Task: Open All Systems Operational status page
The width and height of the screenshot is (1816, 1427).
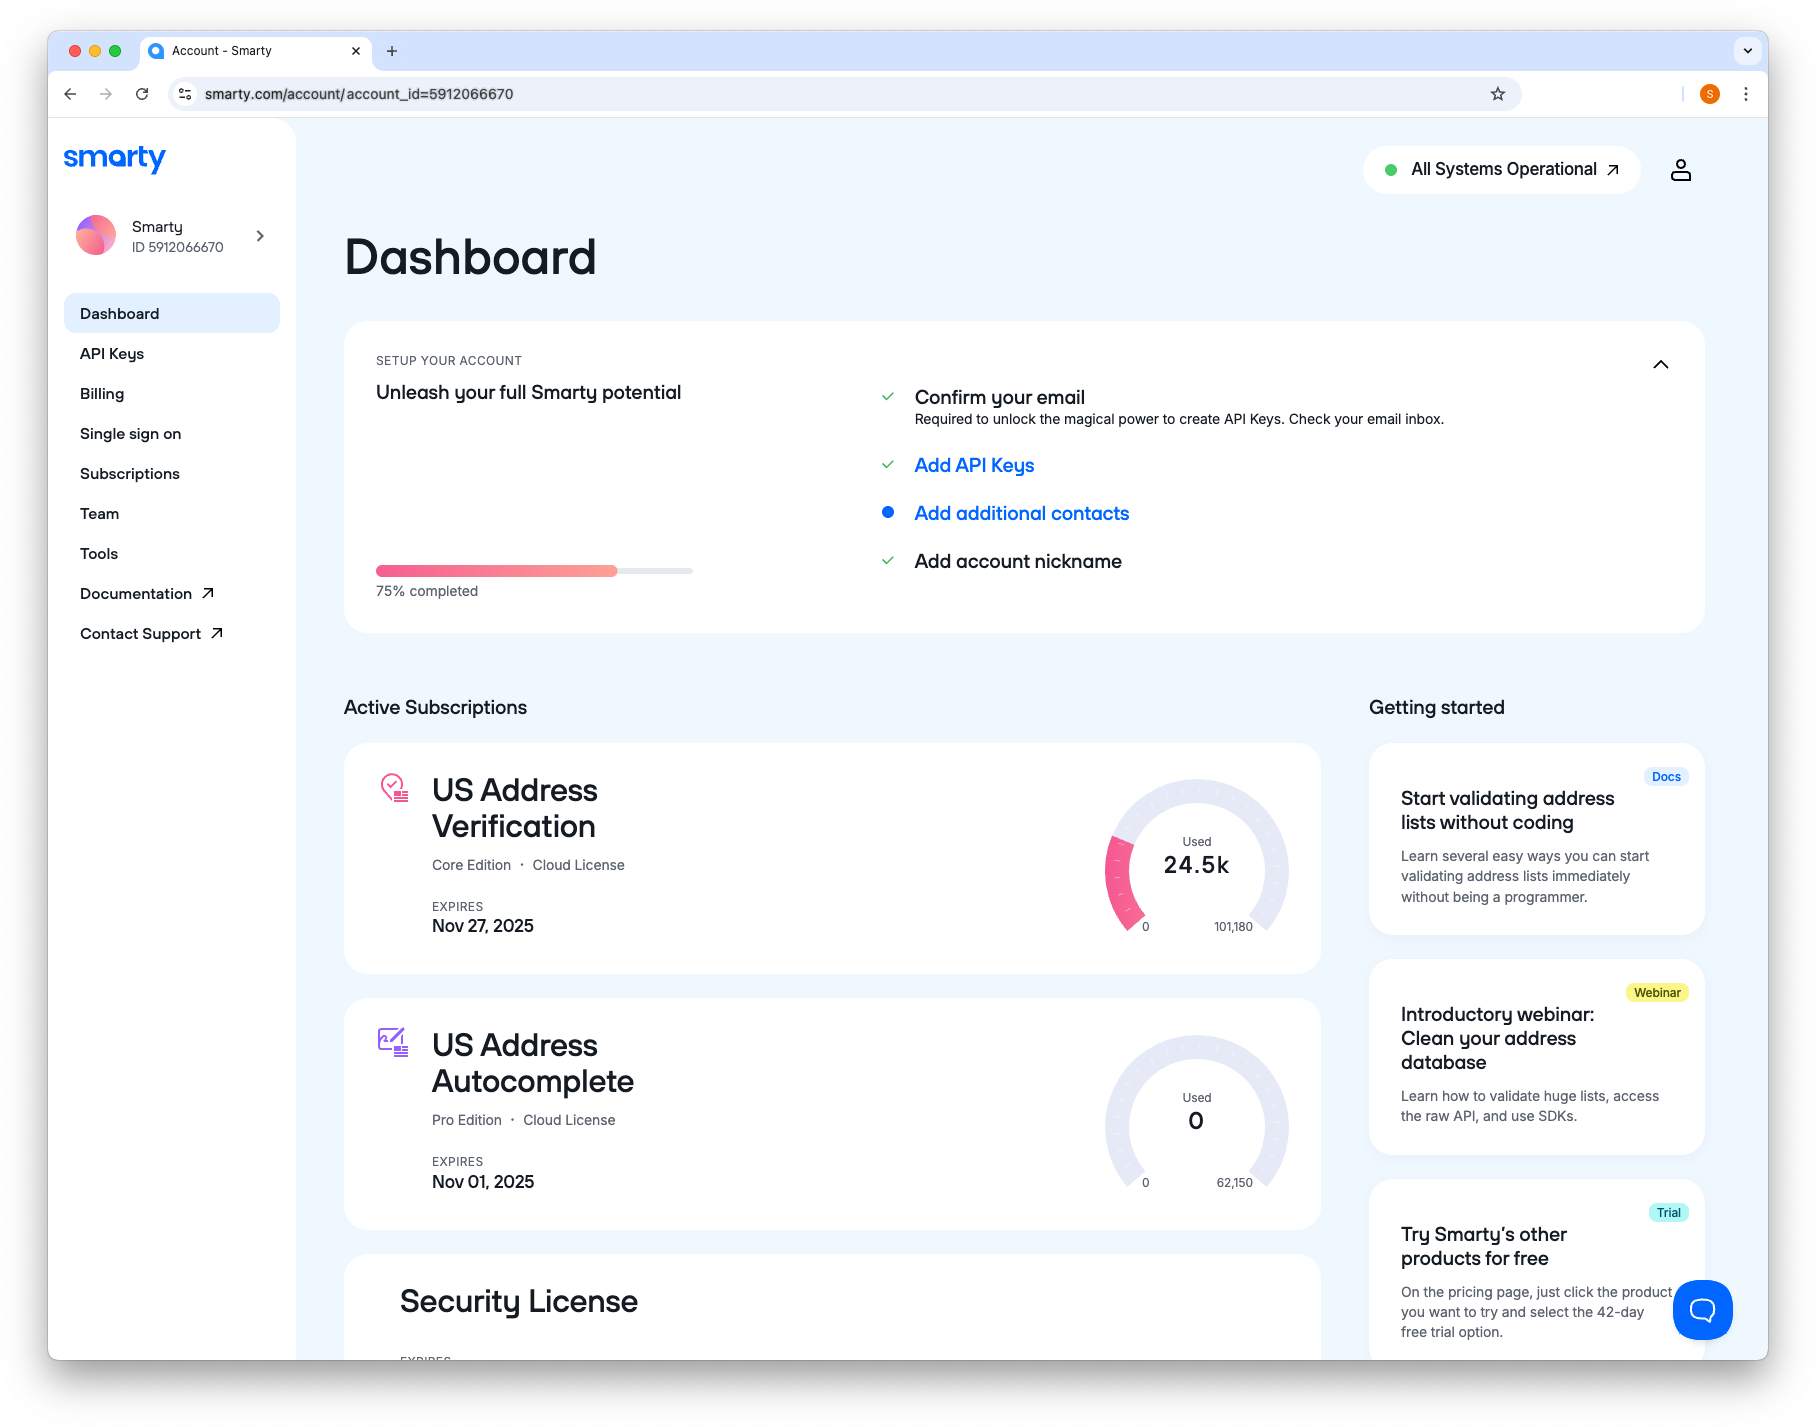Action: (1501, 169)
